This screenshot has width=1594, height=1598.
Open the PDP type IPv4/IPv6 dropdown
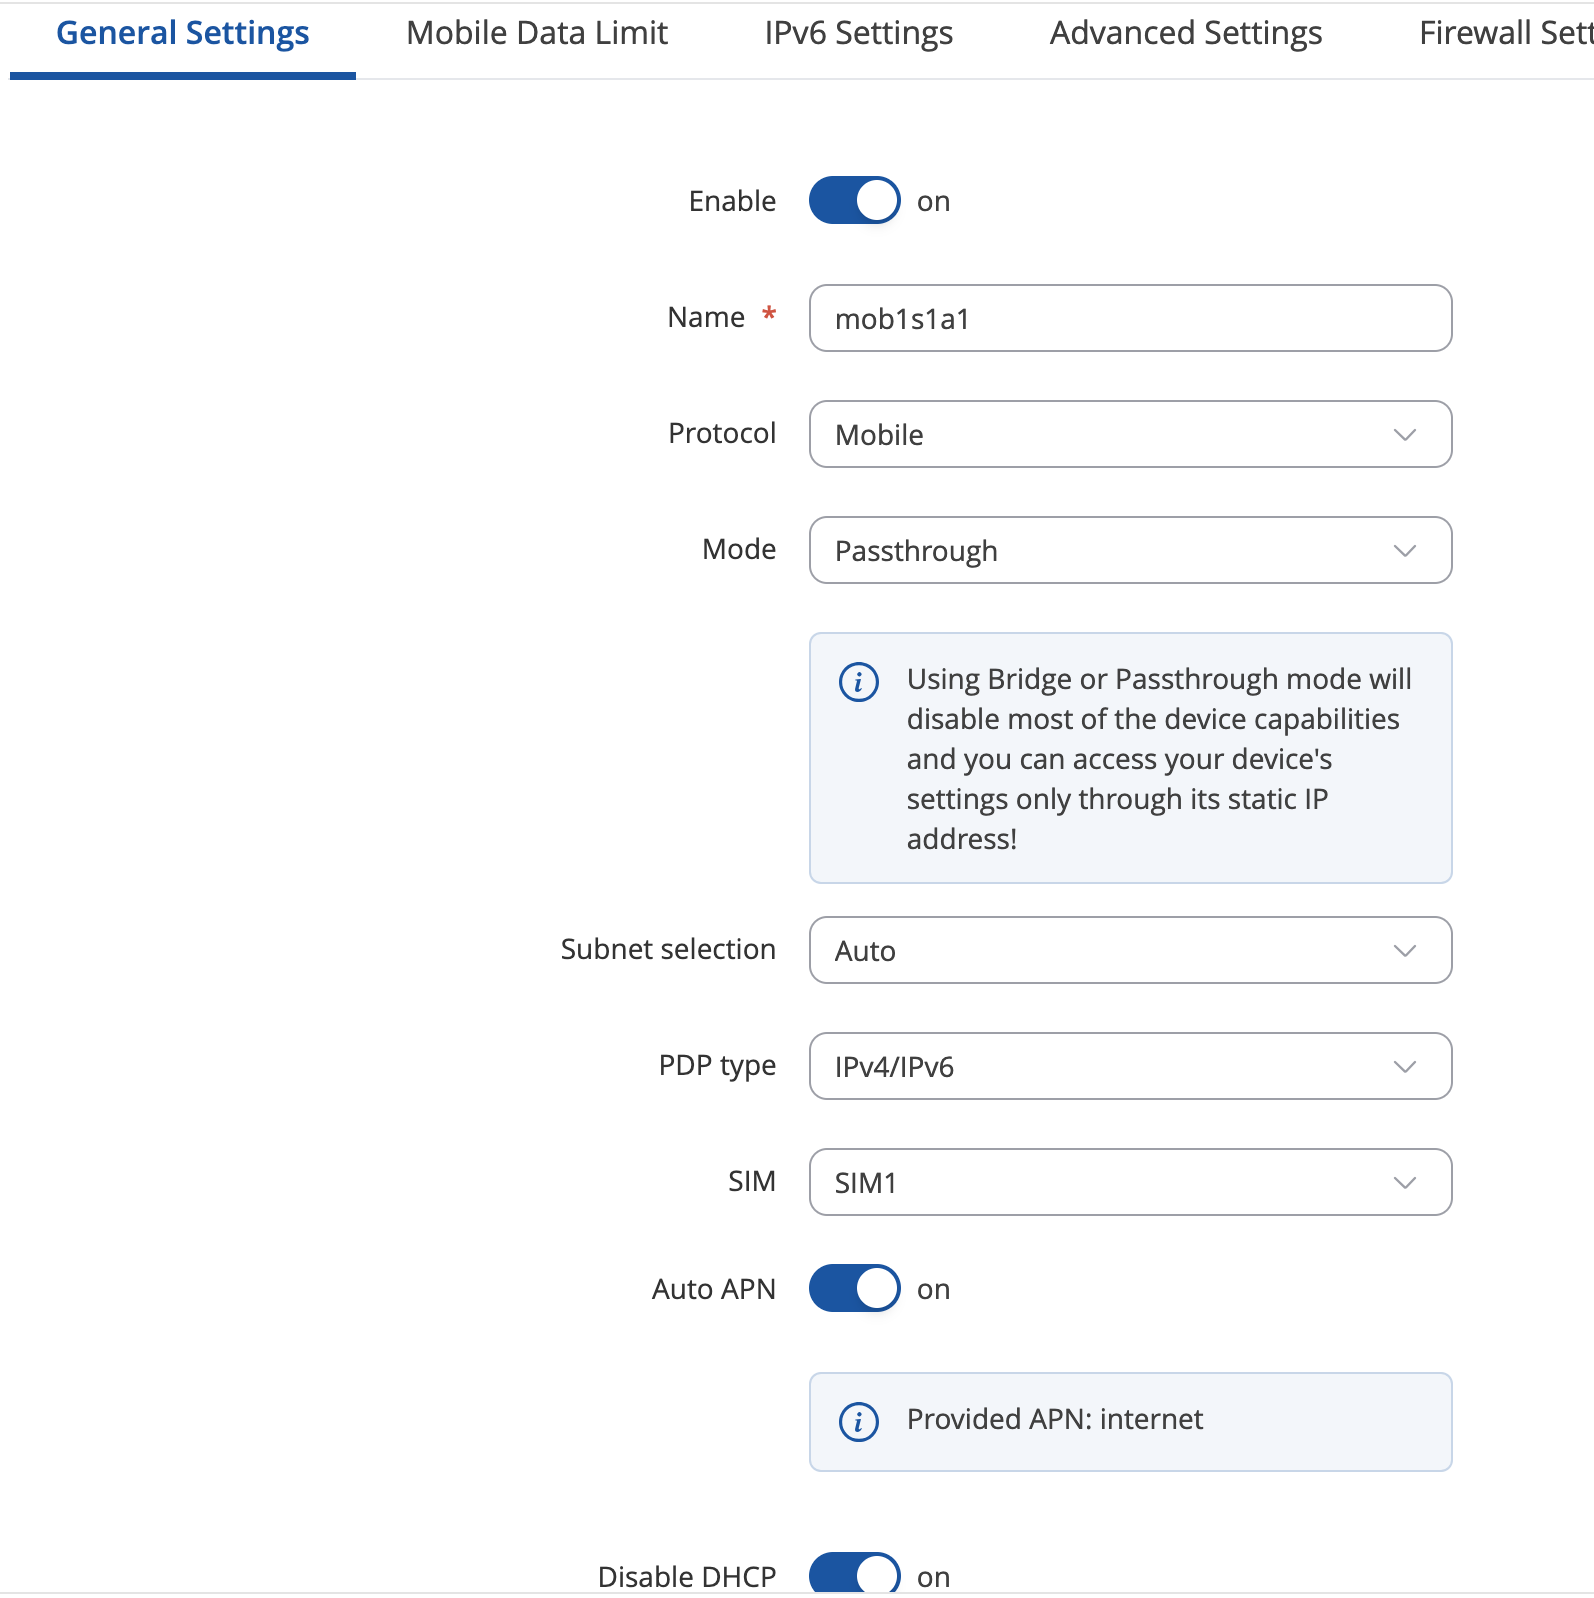[1130, 1066]
